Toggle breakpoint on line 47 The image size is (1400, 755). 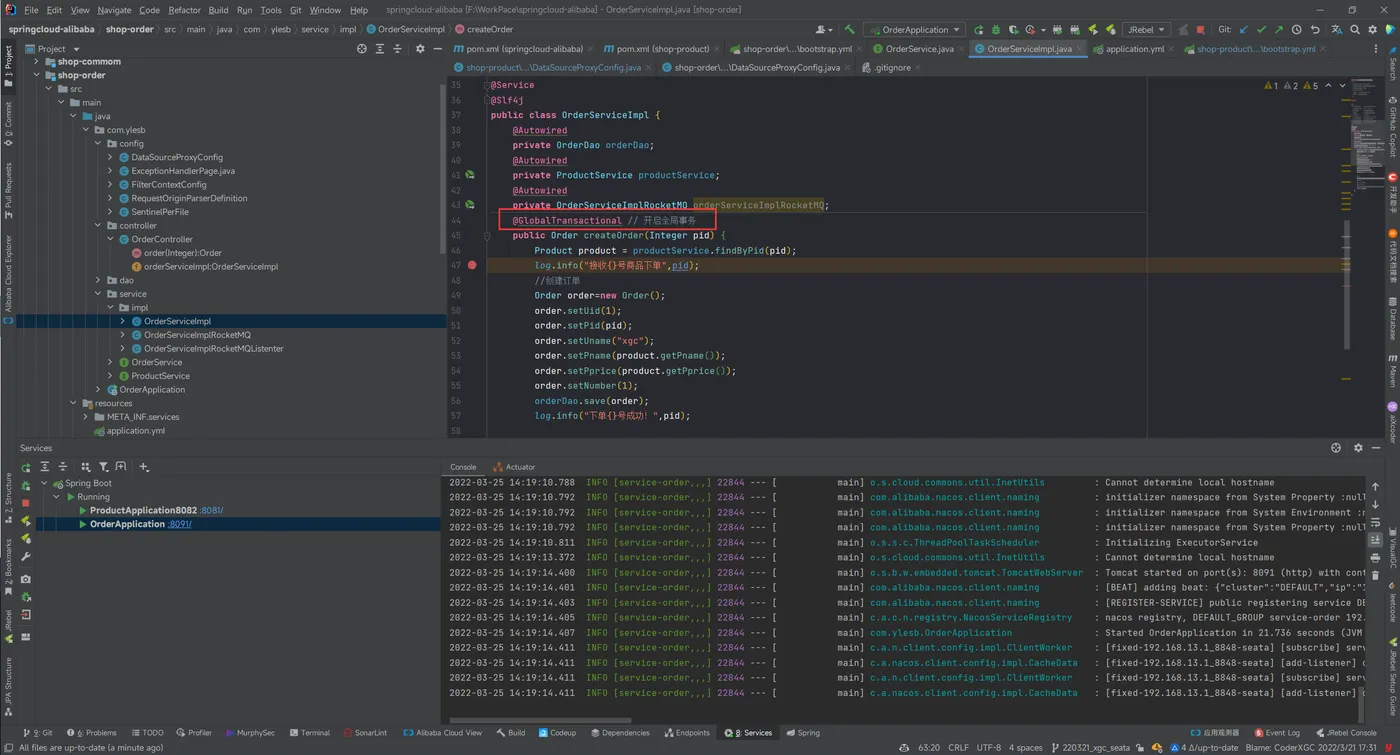pos(472,266)
